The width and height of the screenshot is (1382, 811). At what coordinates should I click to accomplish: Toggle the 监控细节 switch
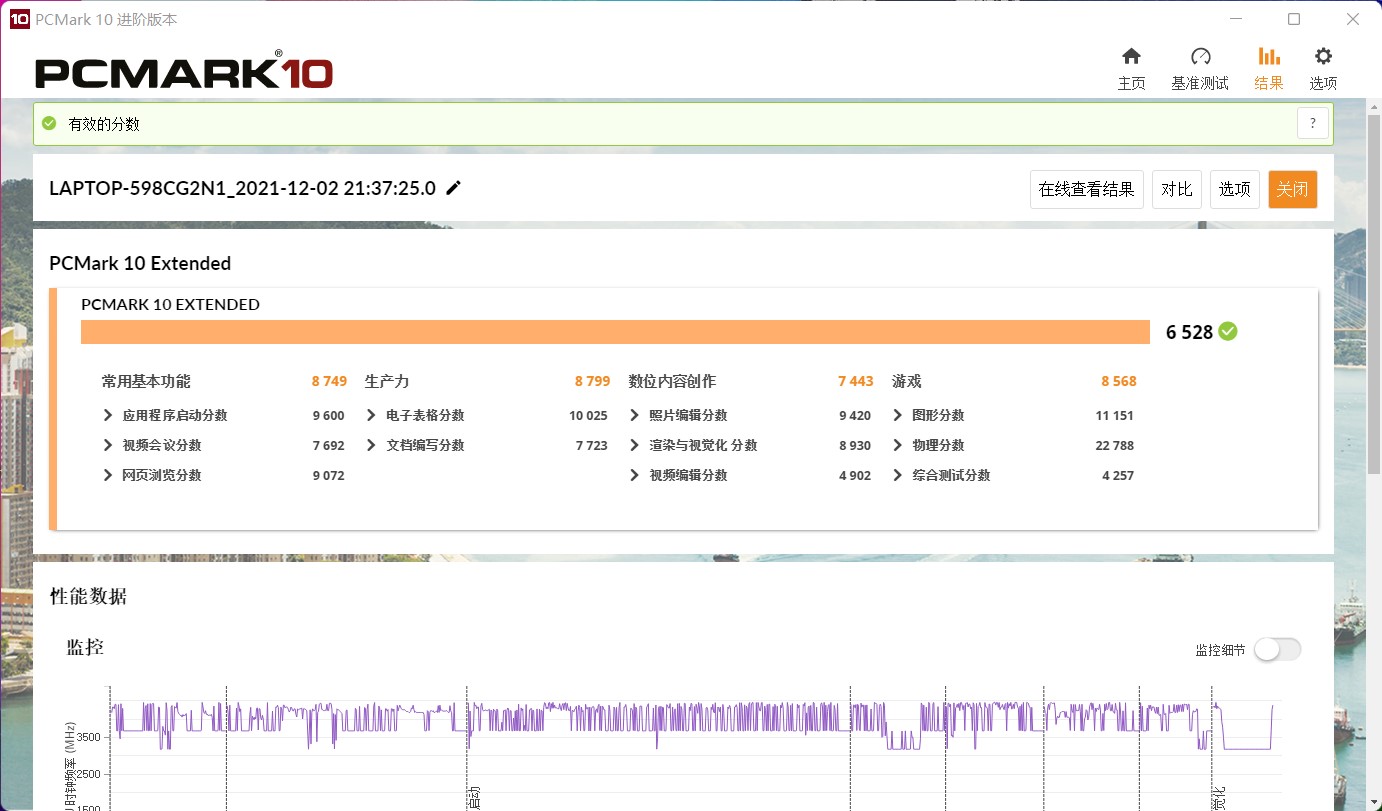tap(1277, 649)
